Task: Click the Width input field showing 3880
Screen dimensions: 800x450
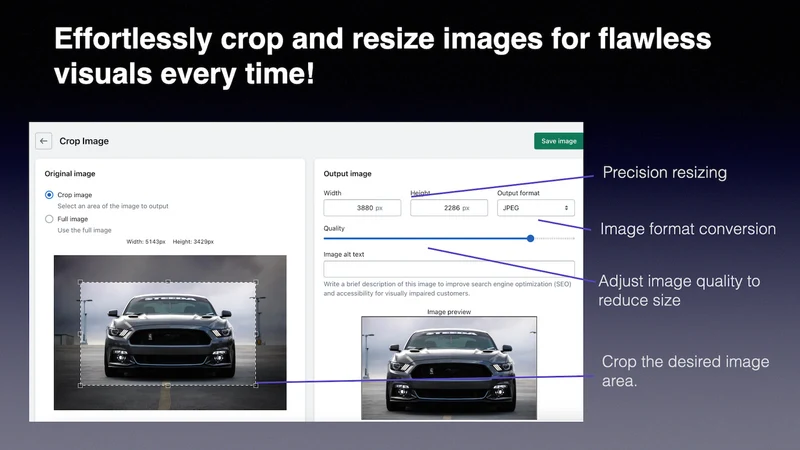Action: pos(362,208)
